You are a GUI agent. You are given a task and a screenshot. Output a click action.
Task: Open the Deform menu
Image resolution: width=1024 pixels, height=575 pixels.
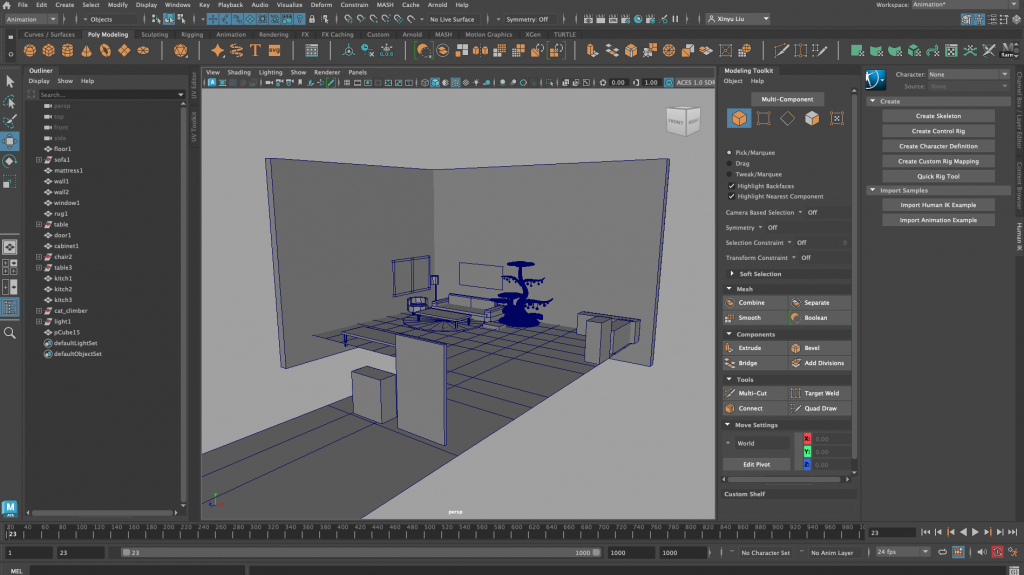[320, 5]
